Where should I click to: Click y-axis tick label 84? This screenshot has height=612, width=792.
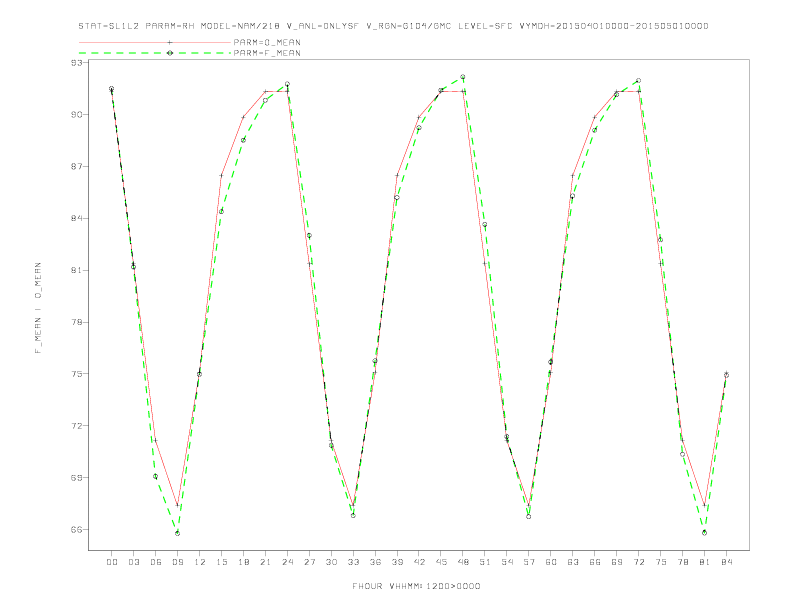coord(77,218)
